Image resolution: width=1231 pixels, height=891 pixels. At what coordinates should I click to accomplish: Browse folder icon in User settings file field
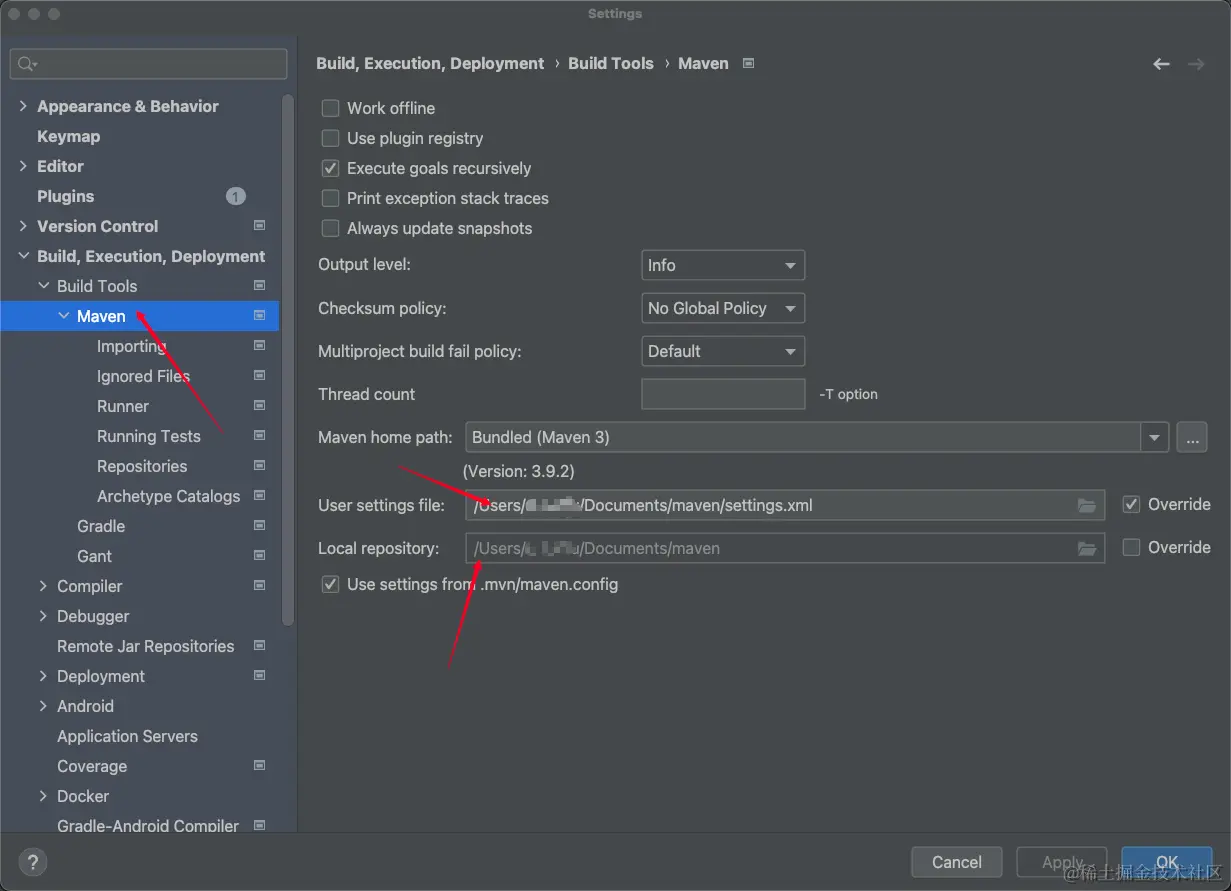coord(1087,505)
